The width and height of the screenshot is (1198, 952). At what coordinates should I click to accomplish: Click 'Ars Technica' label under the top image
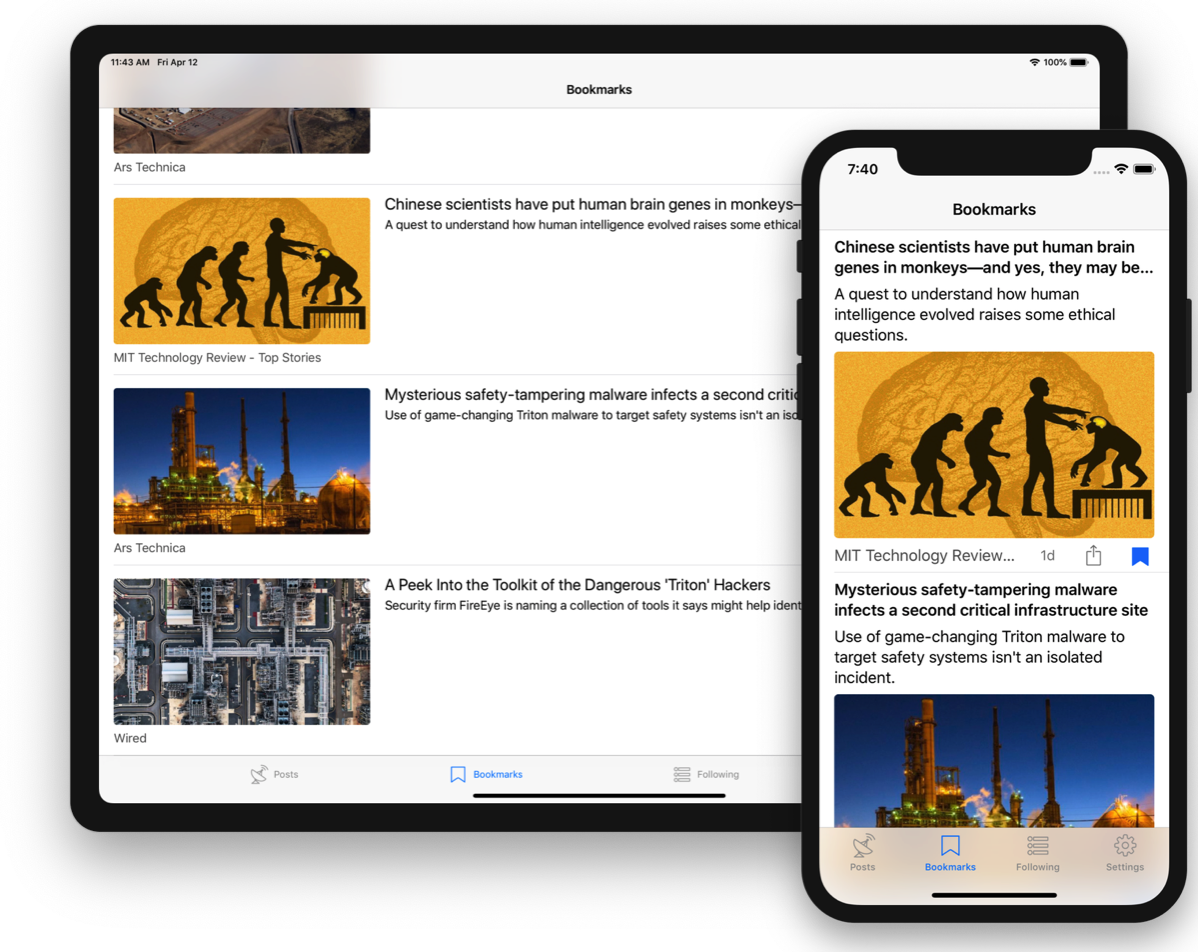click(x=149, y=167)
